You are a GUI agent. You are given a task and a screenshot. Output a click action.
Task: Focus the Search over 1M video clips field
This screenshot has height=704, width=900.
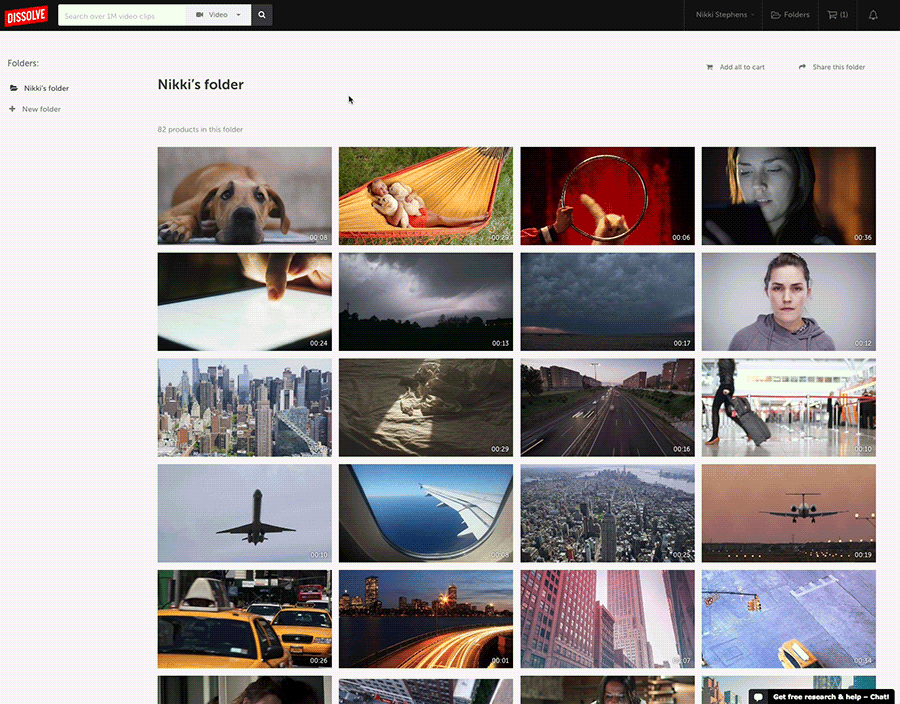pyautogui.click(x=122, y=15)
